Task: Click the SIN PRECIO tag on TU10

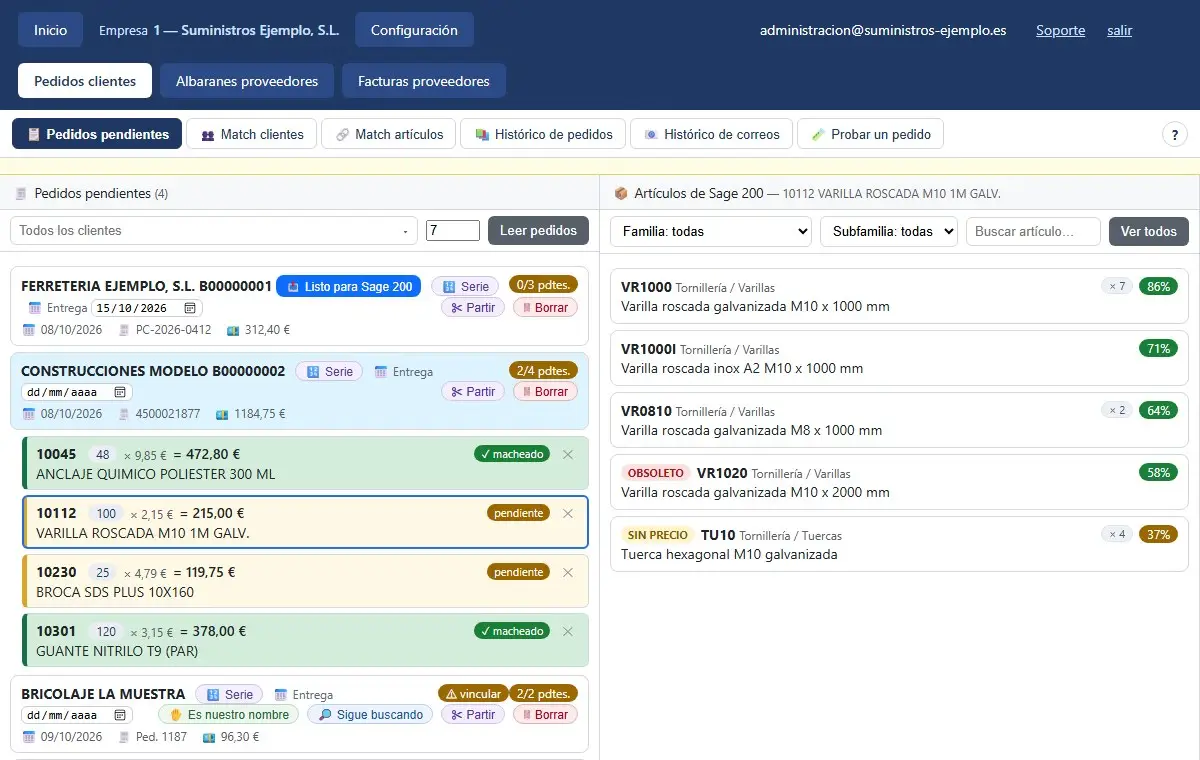Action: tap(656, 535)
